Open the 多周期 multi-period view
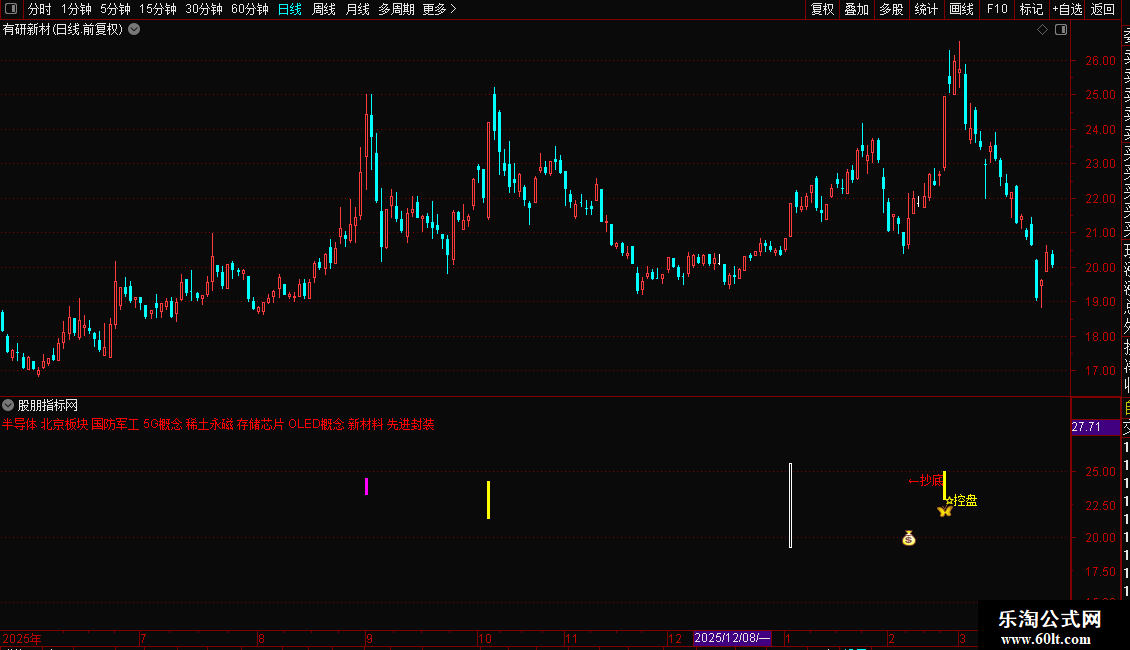 click(x=396, y=9)
